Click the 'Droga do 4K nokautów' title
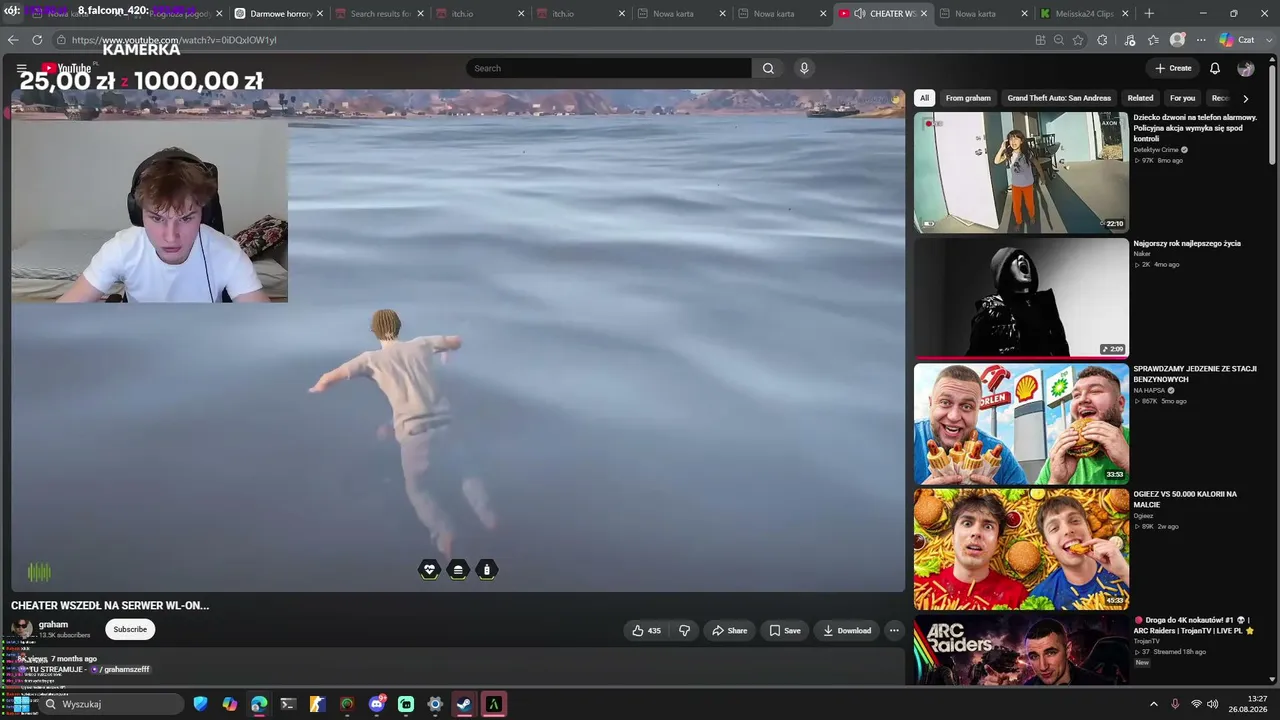The height and width of the screenshot is (720, 1280). click(1193, 625)
